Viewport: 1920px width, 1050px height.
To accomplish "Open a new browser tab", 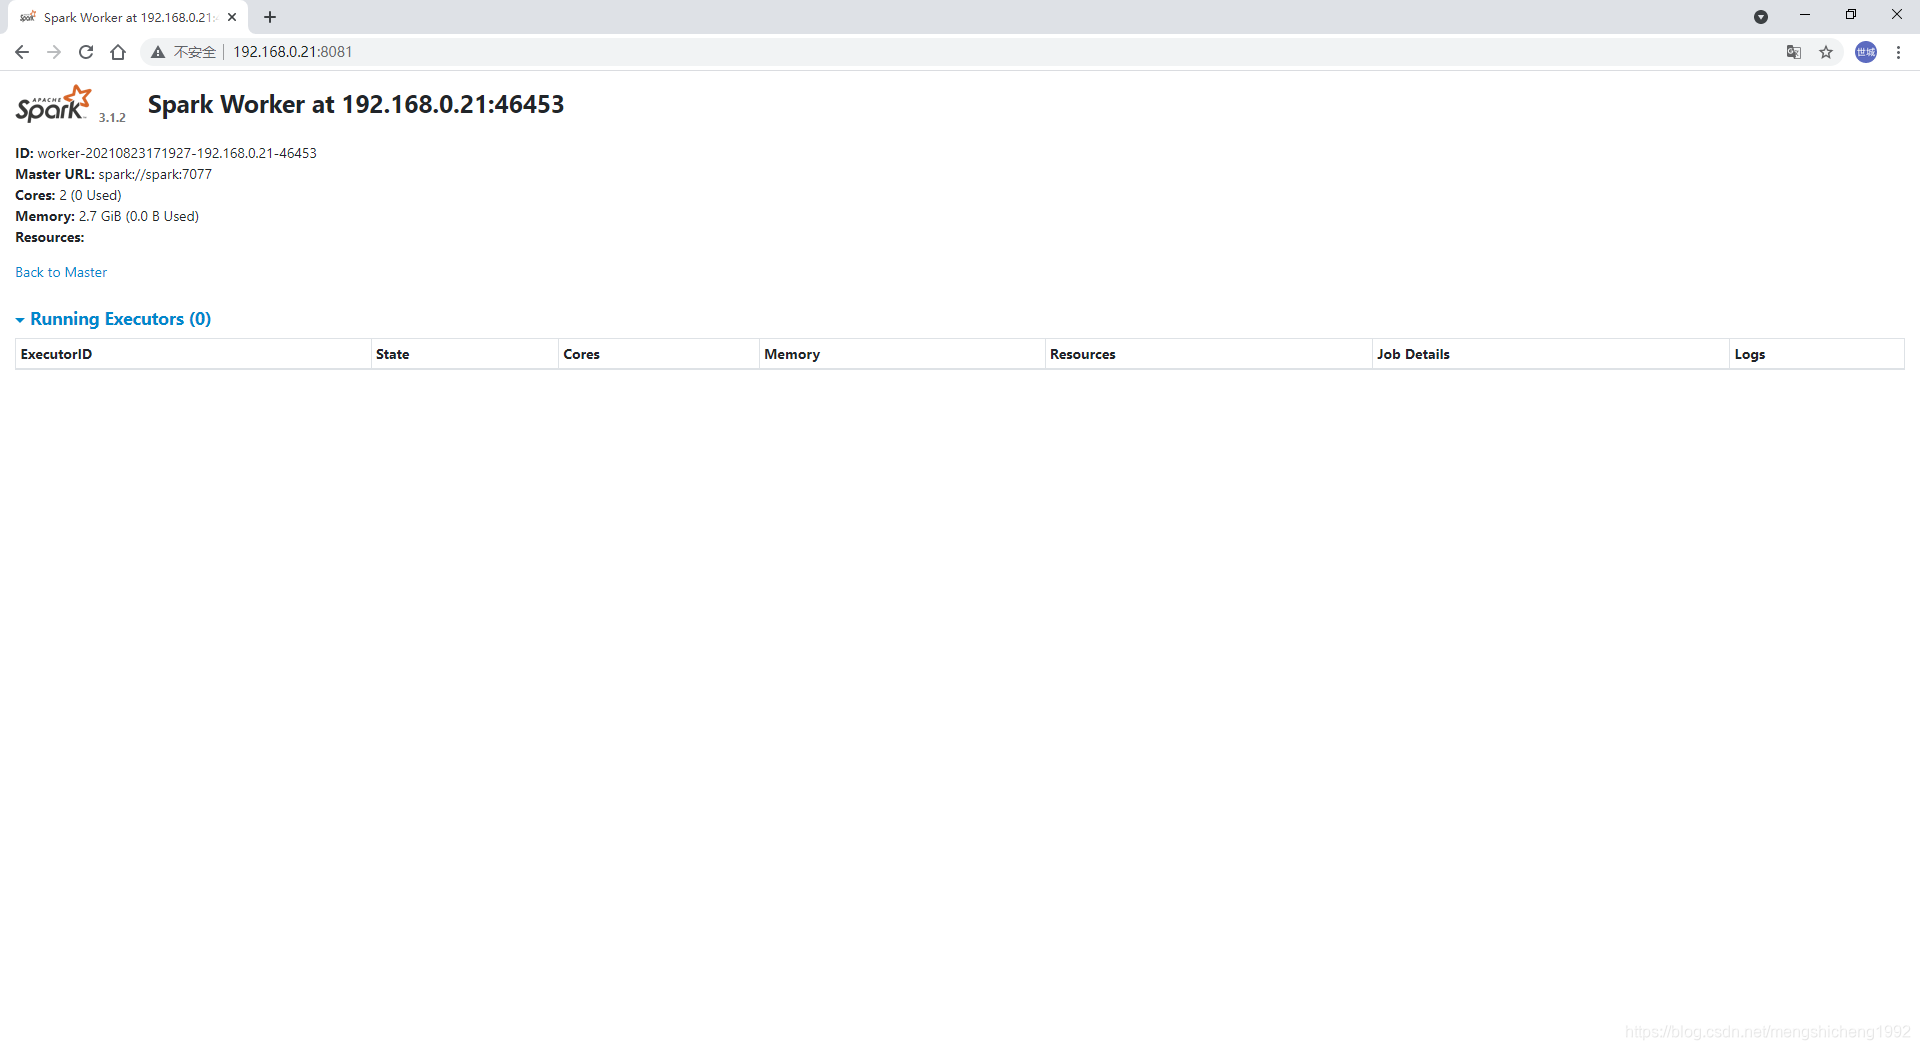I will click(270, 17).
